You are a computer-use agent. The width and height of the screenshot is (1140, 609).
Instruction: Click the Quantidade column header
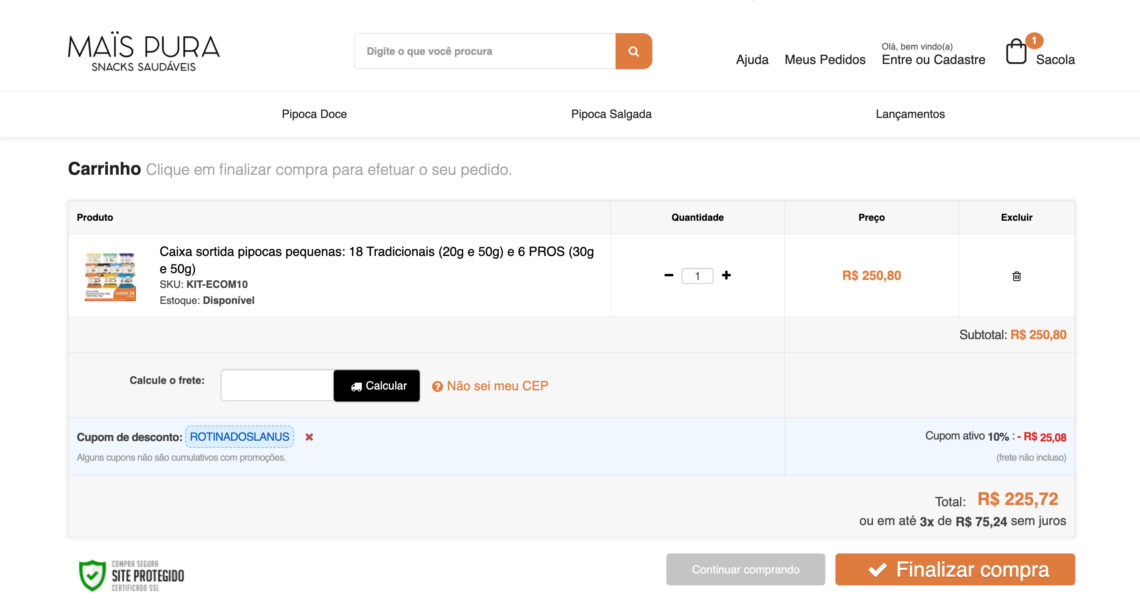tap(697, 217)
